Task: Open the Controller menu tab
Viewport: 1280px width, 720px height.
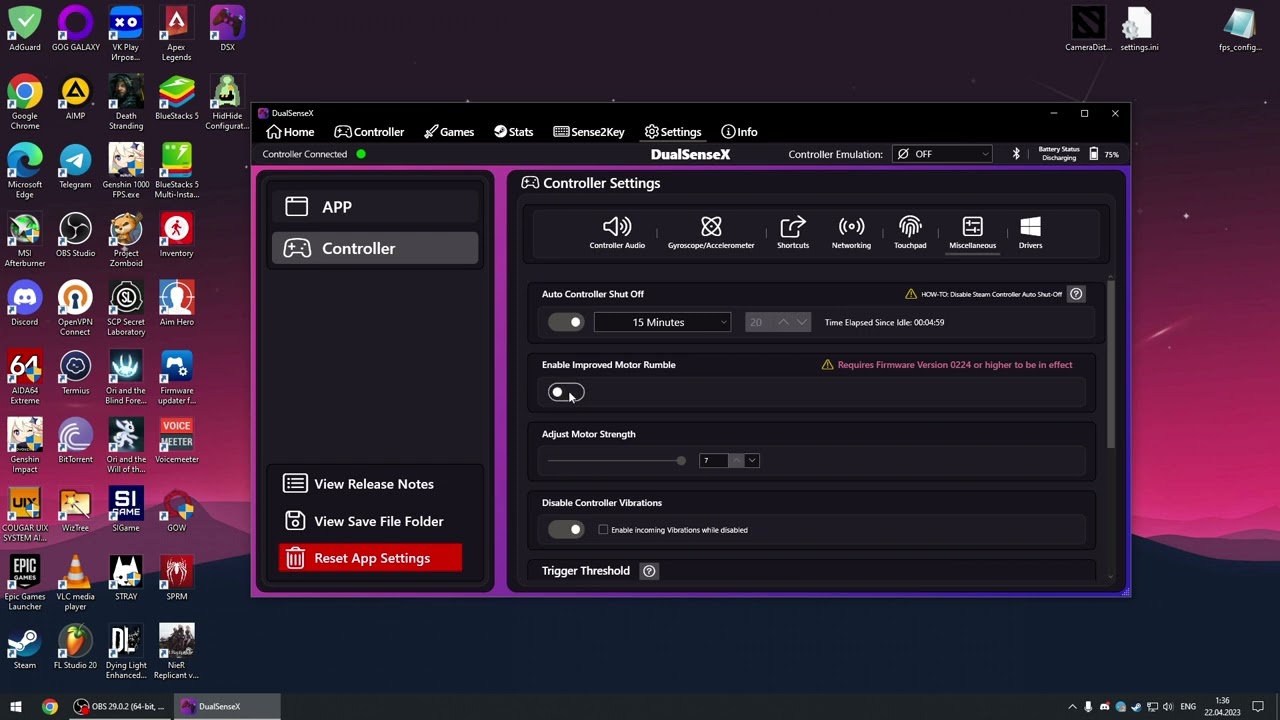Action: [369, 132]
